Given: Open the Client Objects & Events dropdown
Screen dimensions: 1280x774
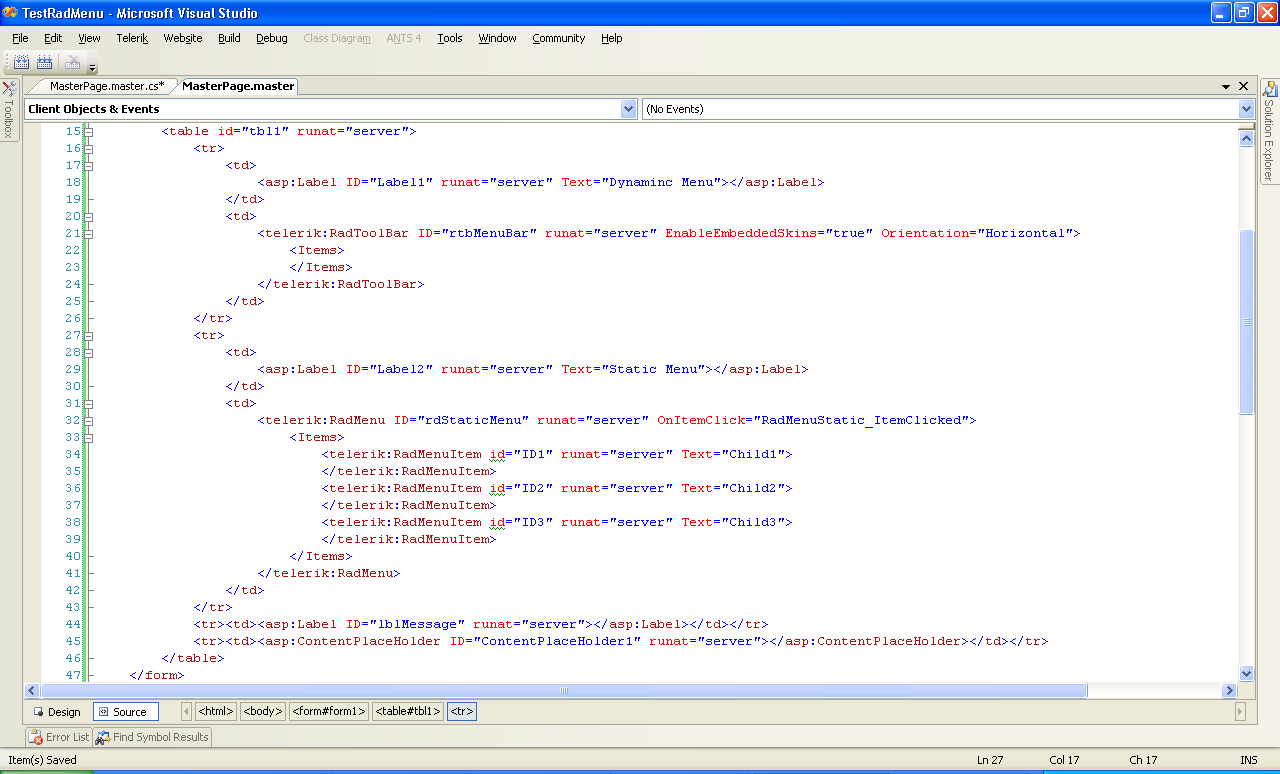Looking at the screenshot, I should [628, 109].
